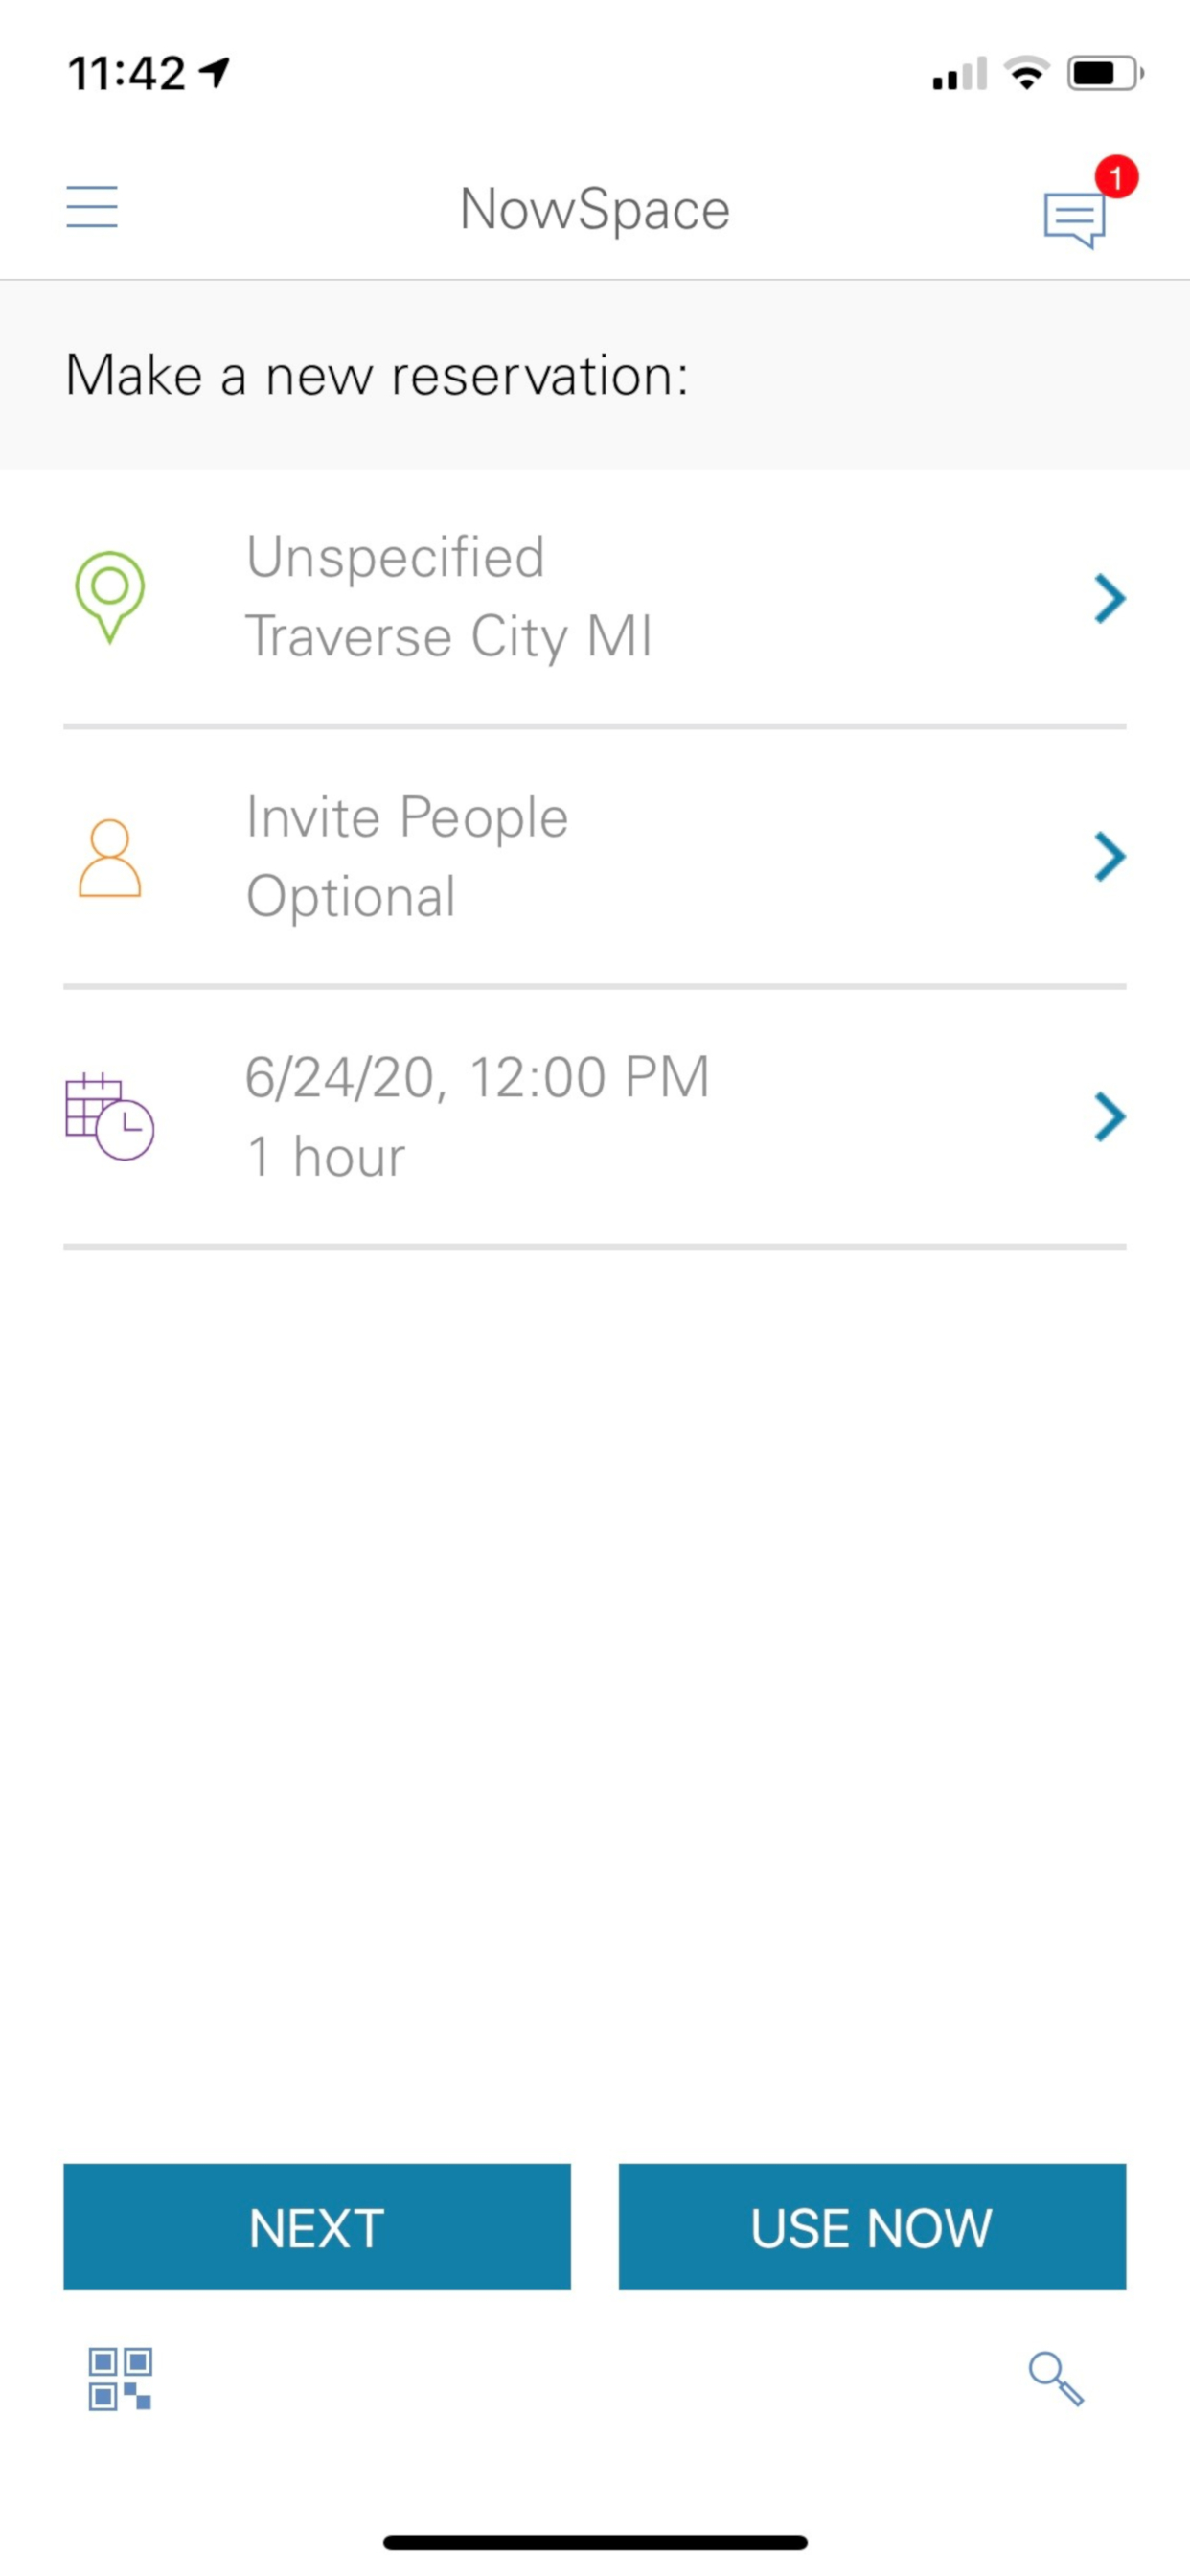
Task: Tap the orange person icon
Action: coord(110,858)
